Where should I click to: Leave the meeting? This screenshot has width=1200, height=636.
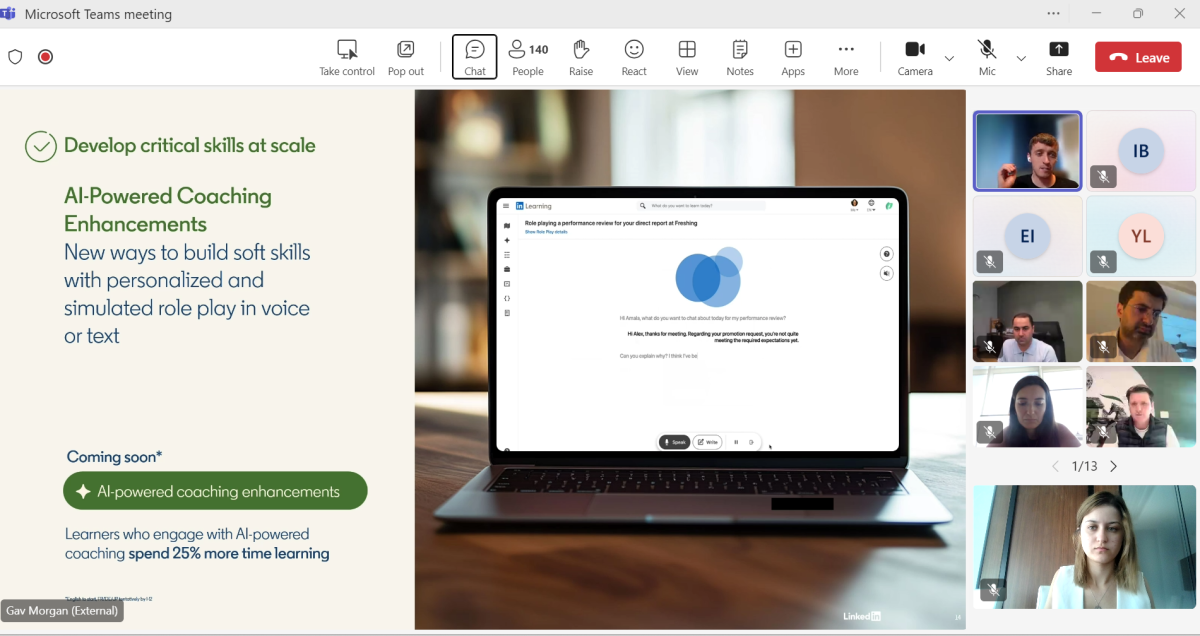(1138, 57)
